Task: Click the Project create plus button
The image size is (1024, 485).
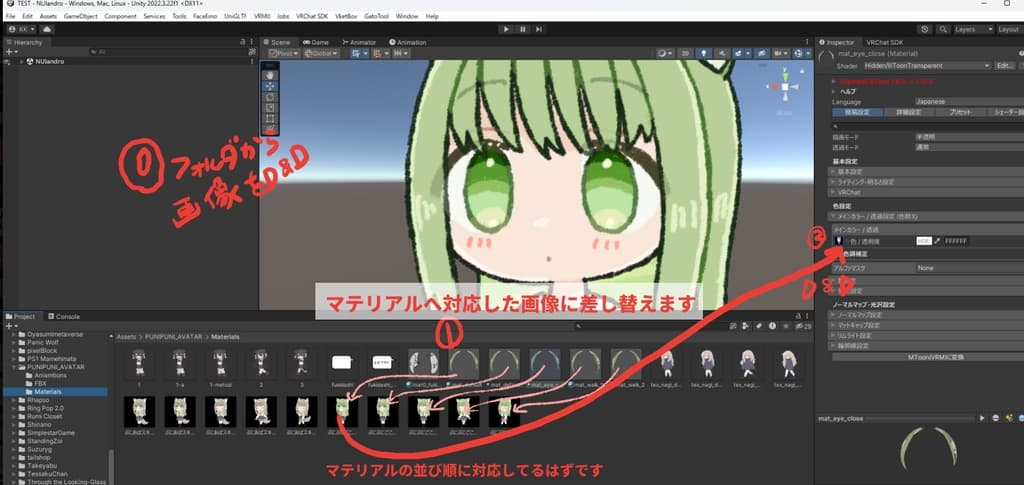Action: click(x=10, y=326)
